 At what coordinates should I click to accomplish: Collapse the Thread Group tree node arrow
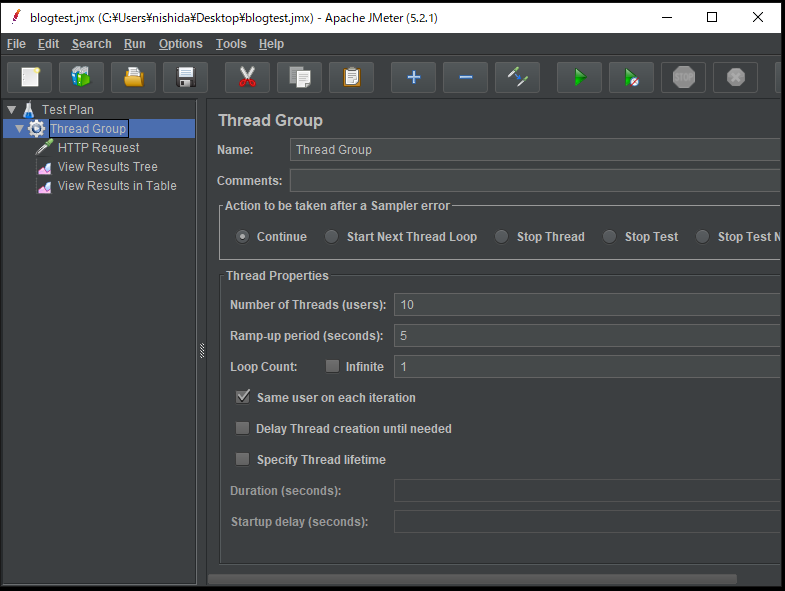pyautogui.click(x=20, y=129)
